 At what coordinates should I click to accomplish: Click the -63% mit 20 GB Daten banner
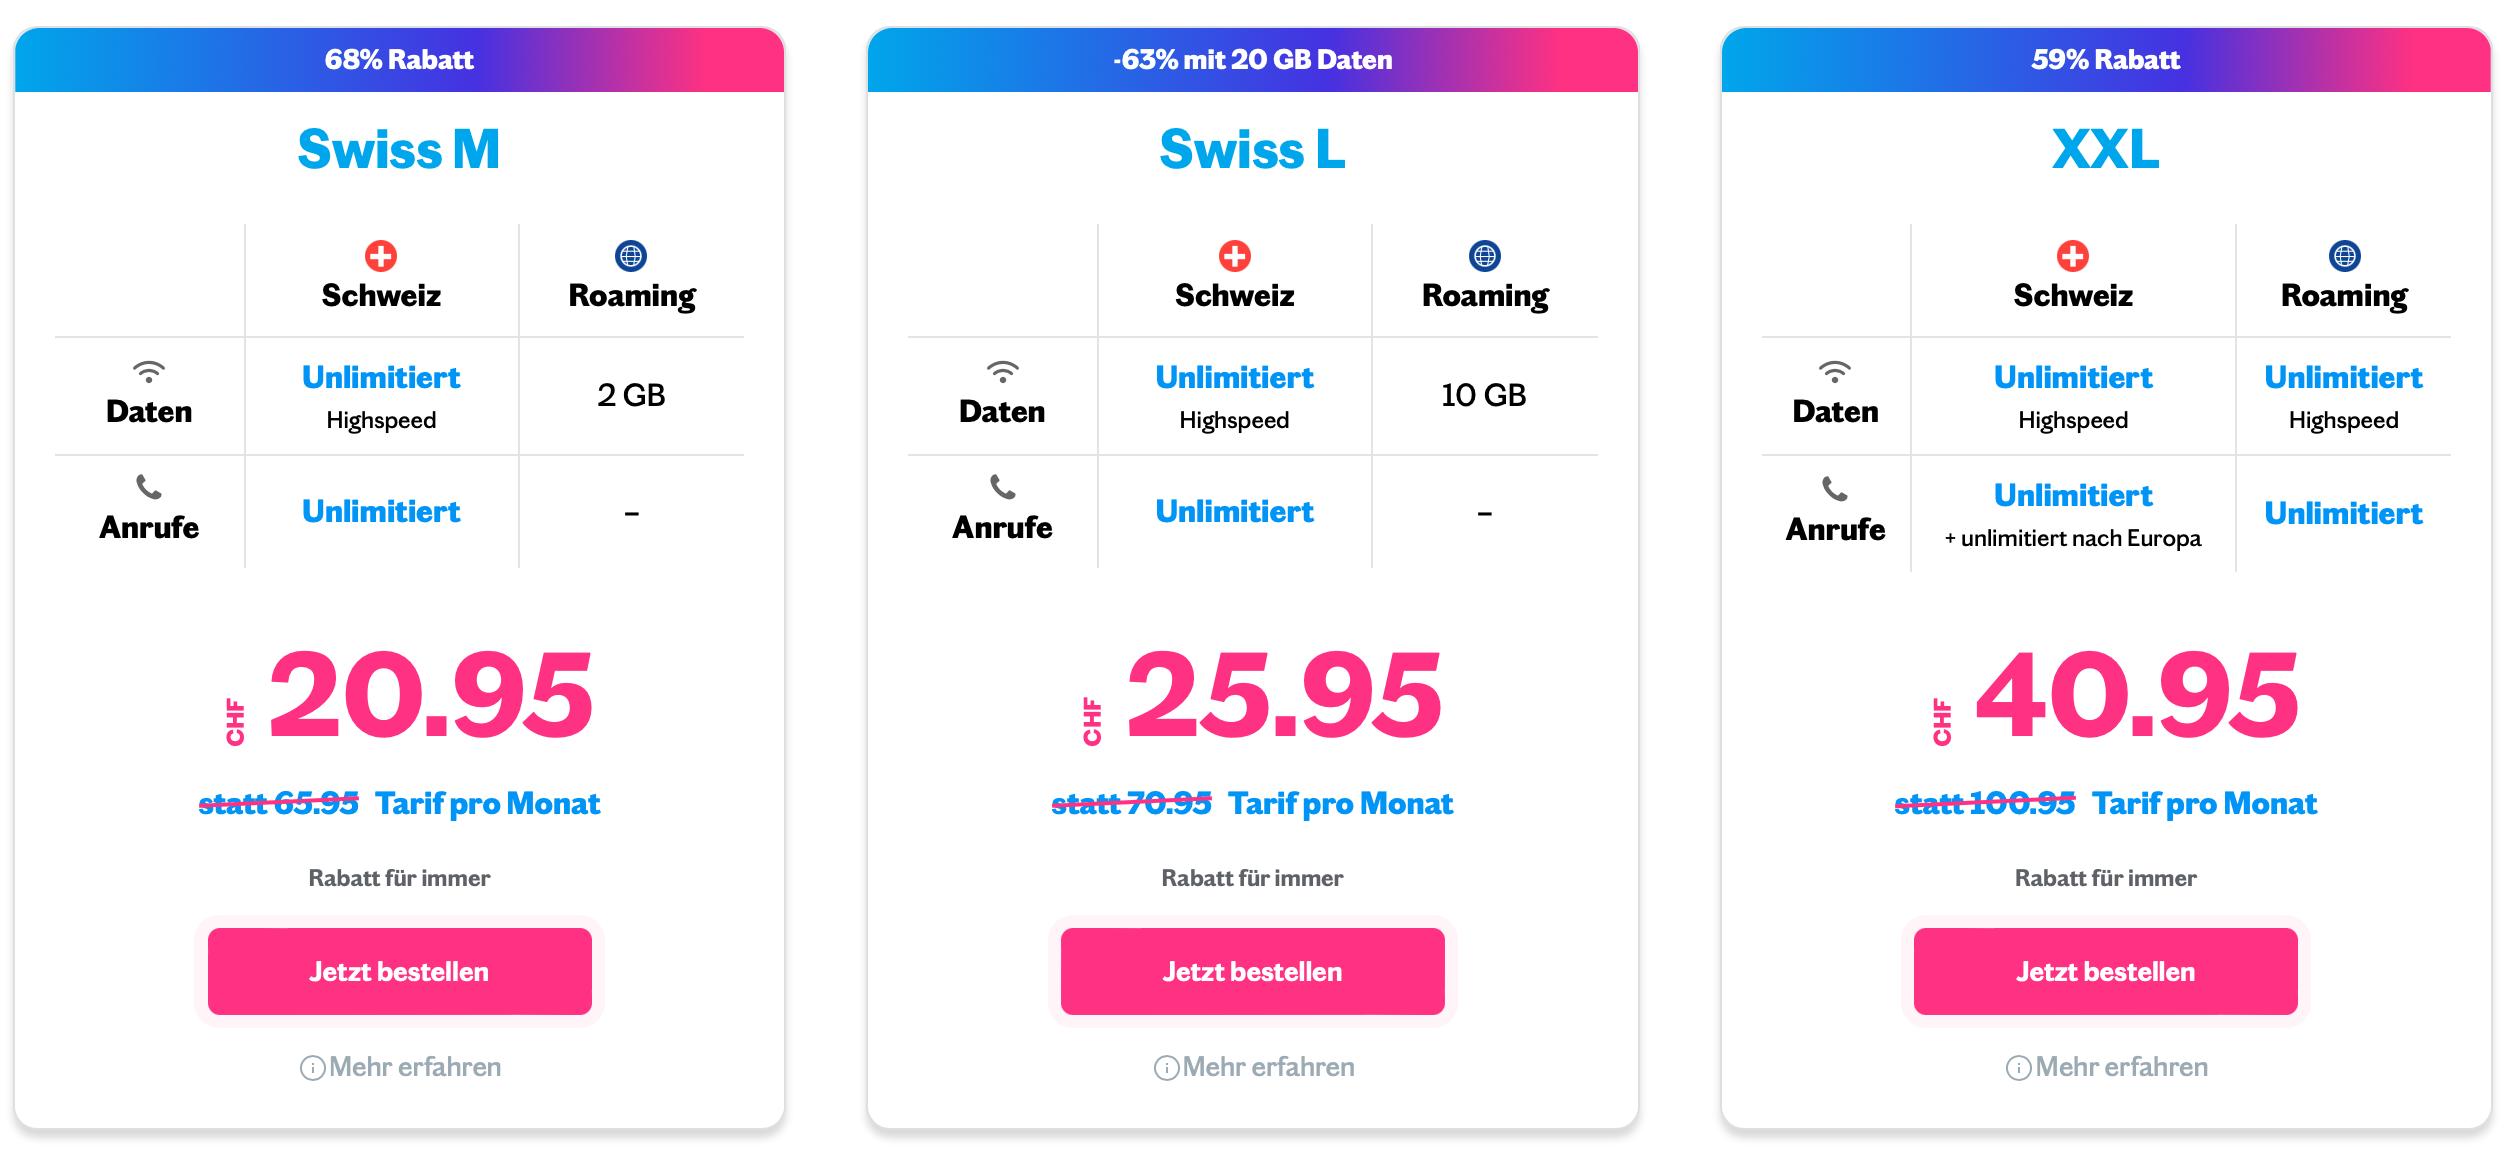[x=1252, y=60]
